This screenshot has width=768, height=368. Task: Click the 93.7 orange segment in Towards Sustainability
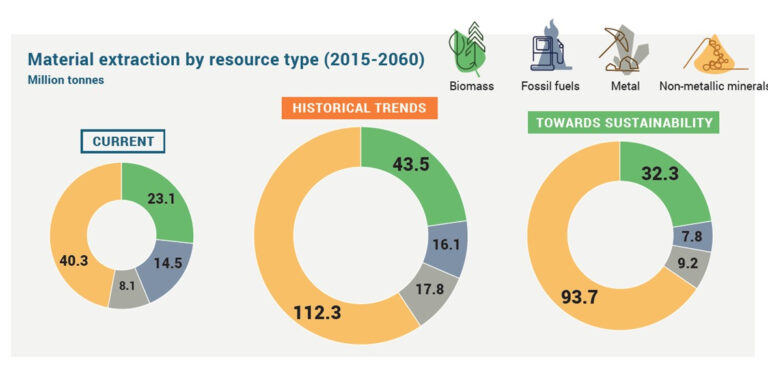579,296
